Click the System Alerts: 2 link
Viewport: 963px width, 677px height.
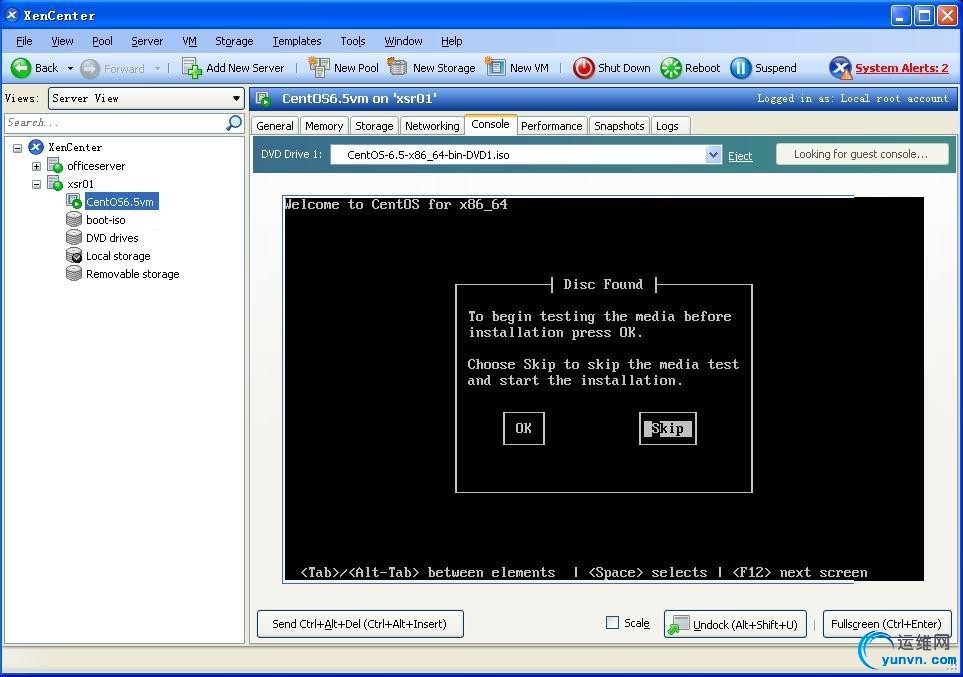tap(902, 68)
